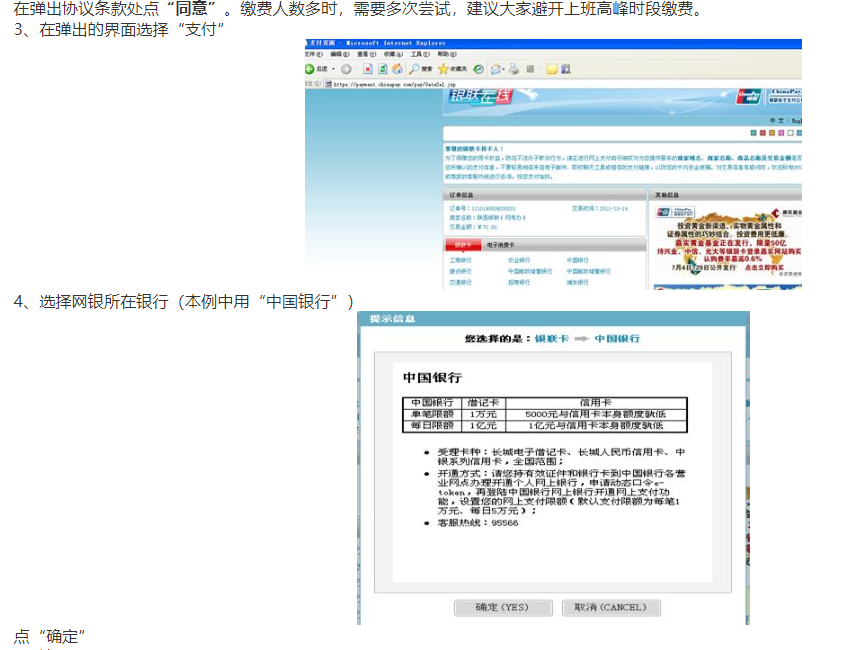Open Favorites star icon in toolbar

point(443,69)
